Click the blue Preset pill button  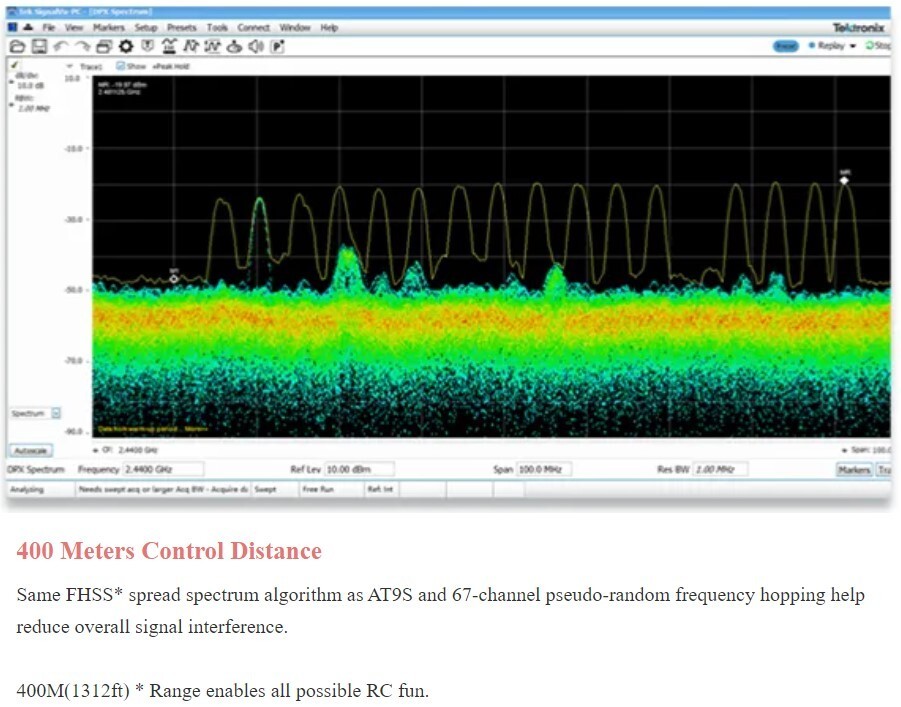(785, 46)
